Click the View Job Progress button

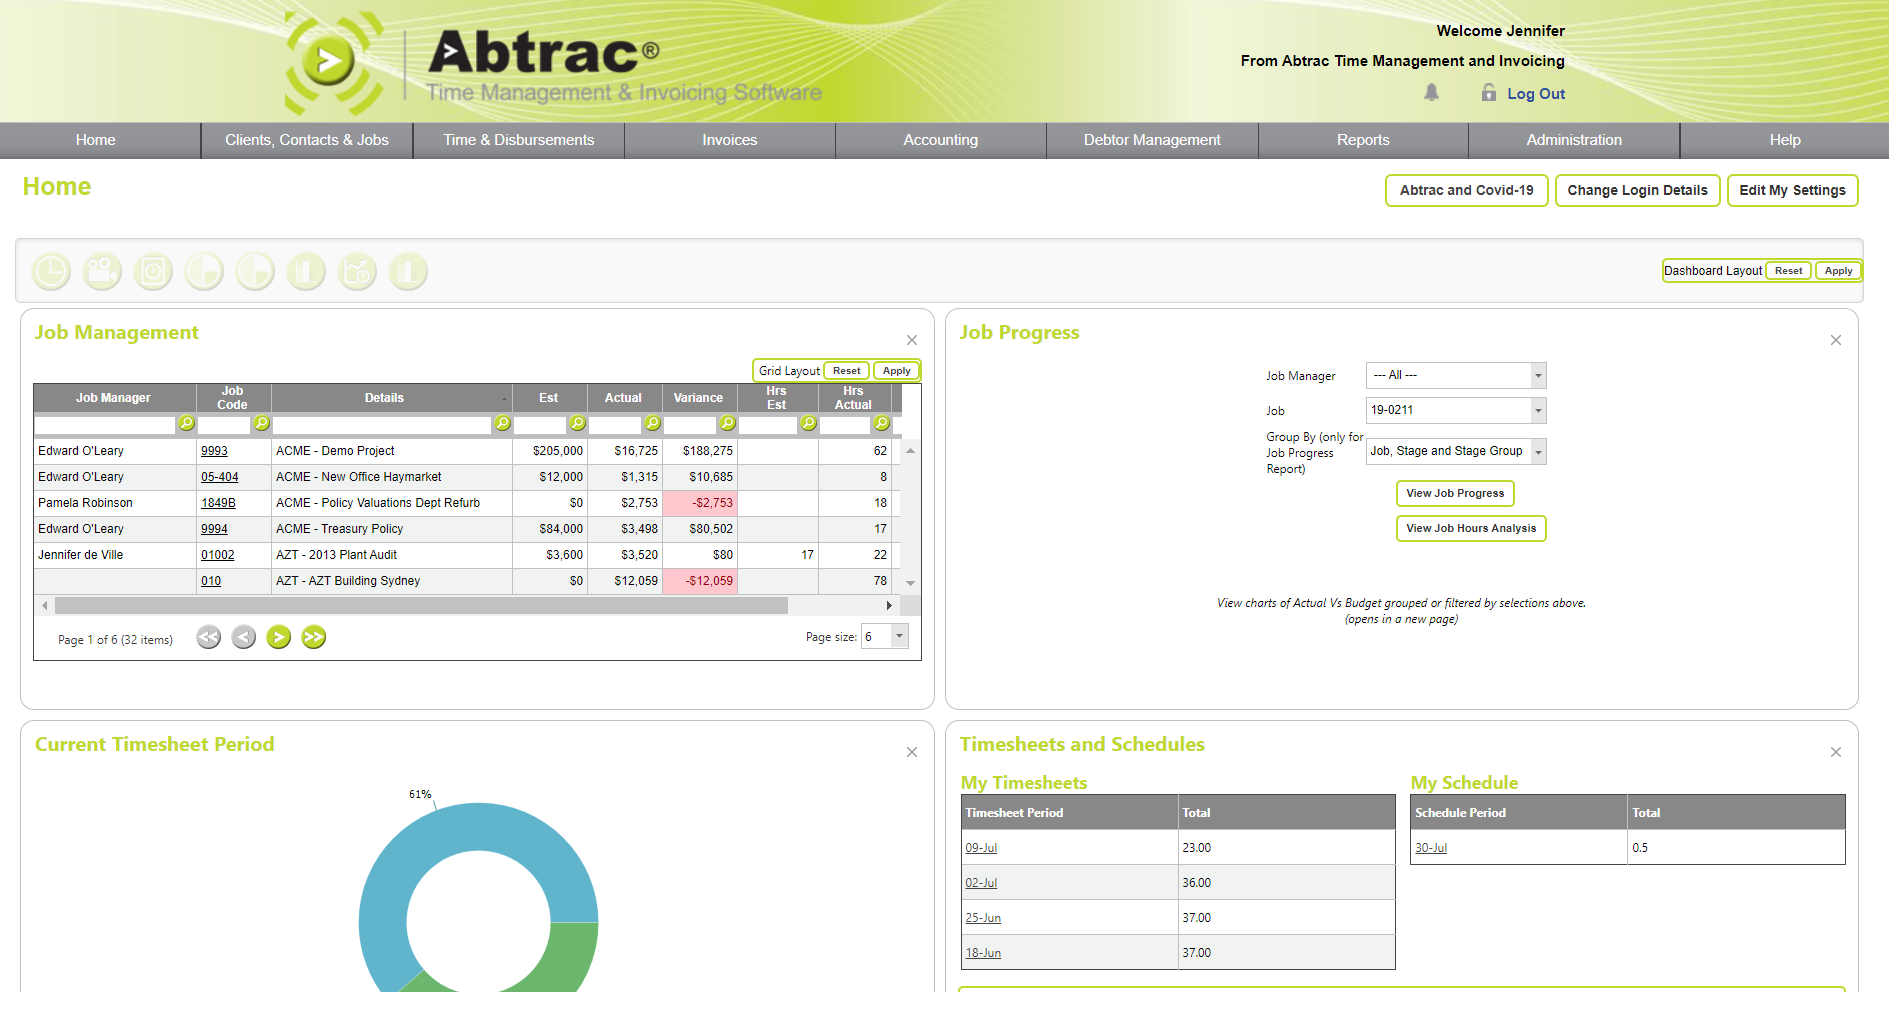point(1455,493)
